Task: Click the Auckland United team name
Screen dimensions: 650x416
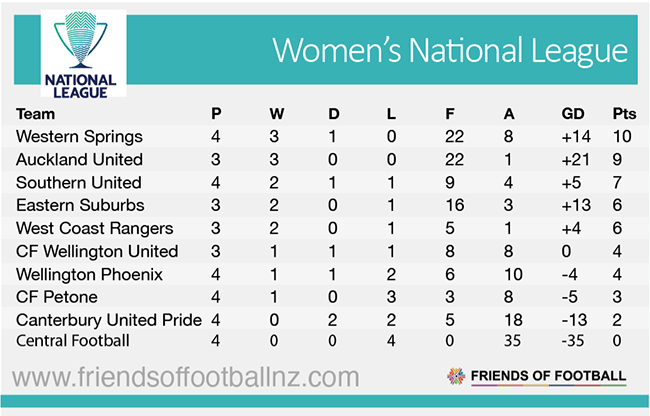Action: coord(80,159)
